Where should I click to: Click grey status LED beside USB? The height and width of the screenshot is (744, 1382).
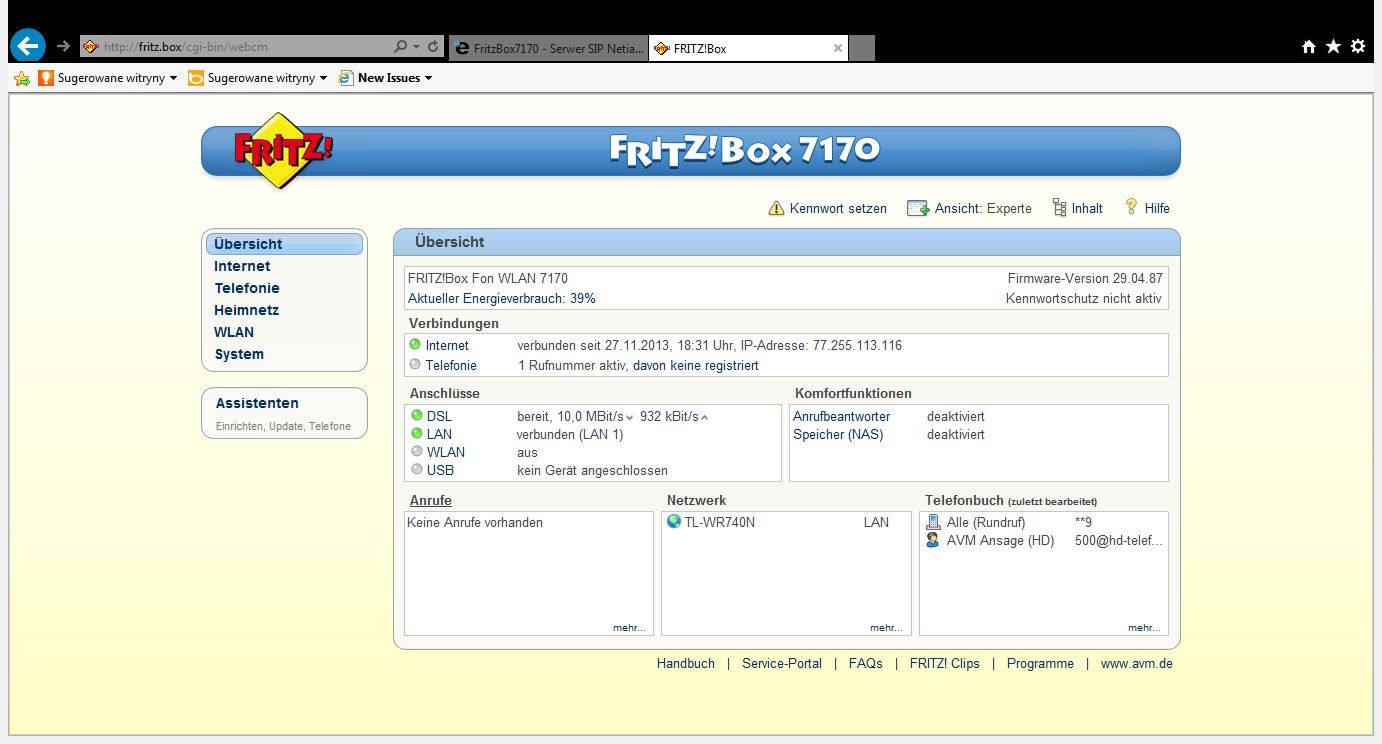pyautogui.click(x=417, y=469)
